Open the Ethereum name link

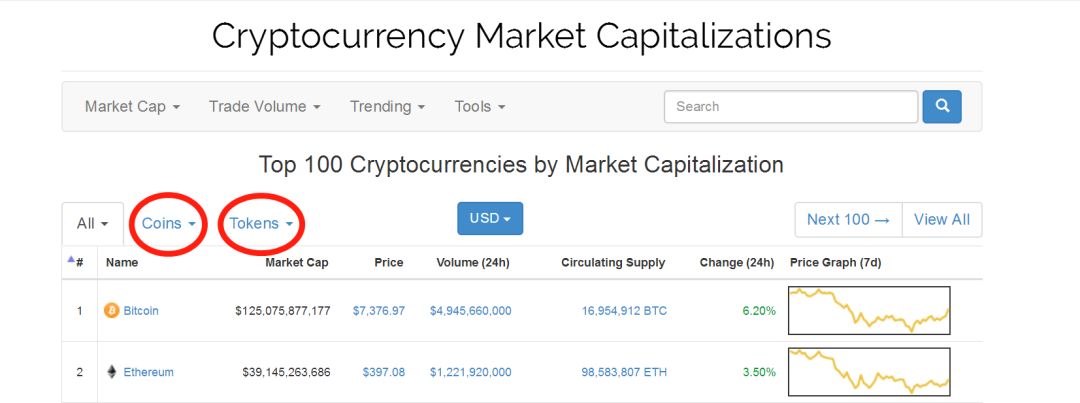point(148,372)
